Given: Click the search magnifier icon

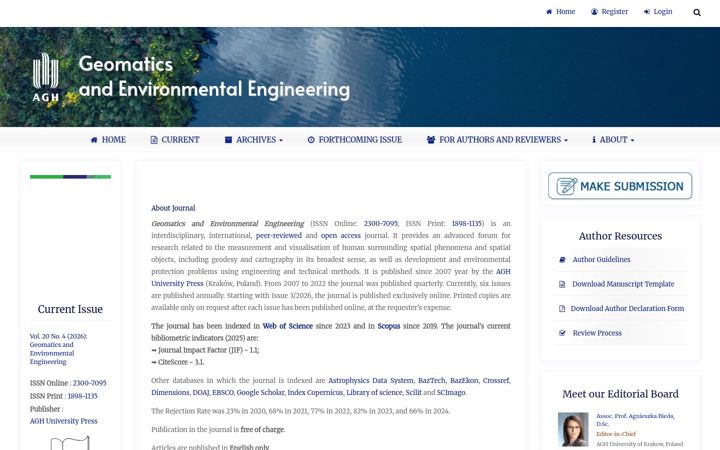Looking at the screenshot, I should pyautogui.click(x=697, y=12).
